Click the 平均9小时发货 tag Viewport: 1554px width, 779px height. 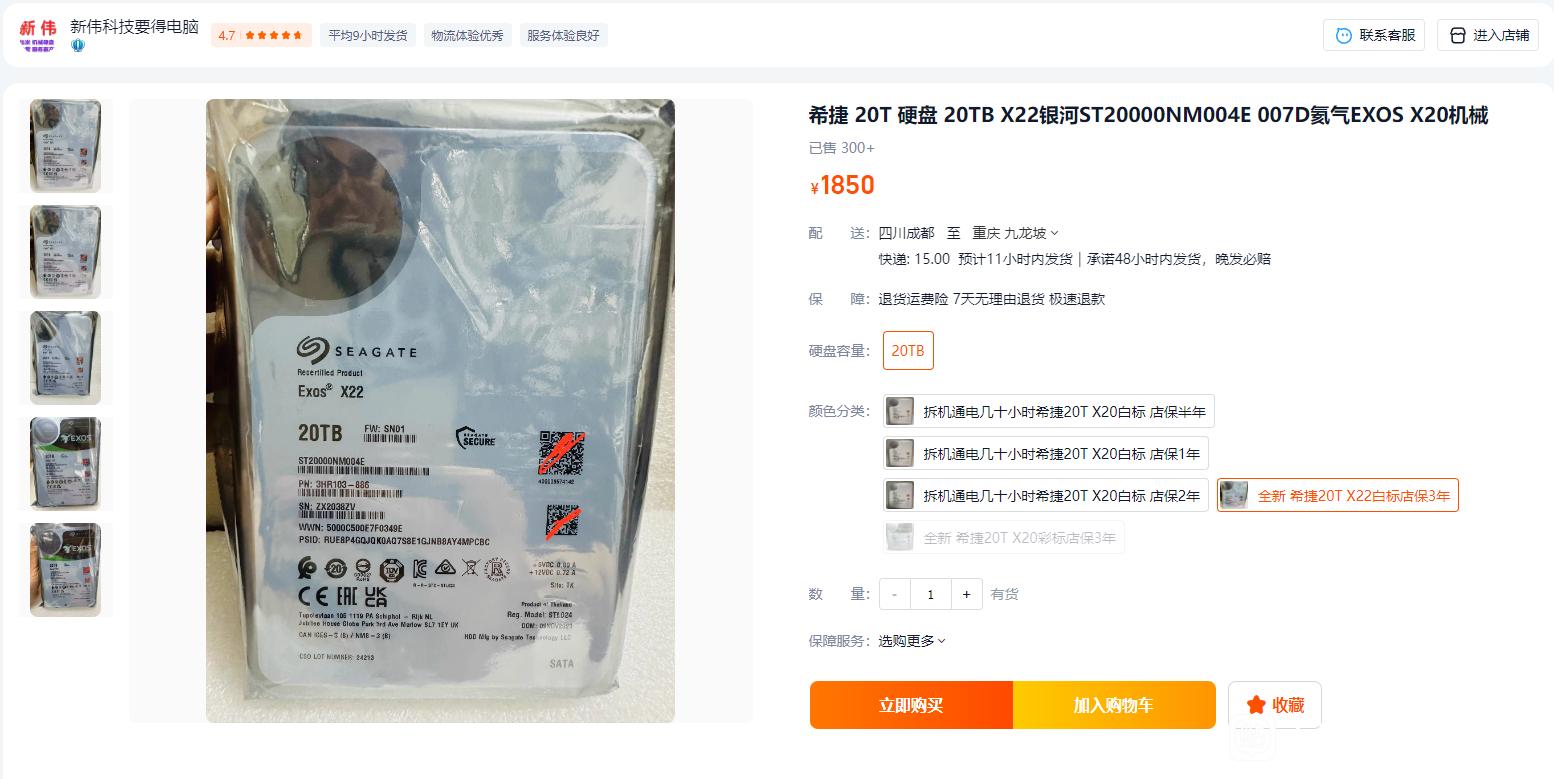368,35
